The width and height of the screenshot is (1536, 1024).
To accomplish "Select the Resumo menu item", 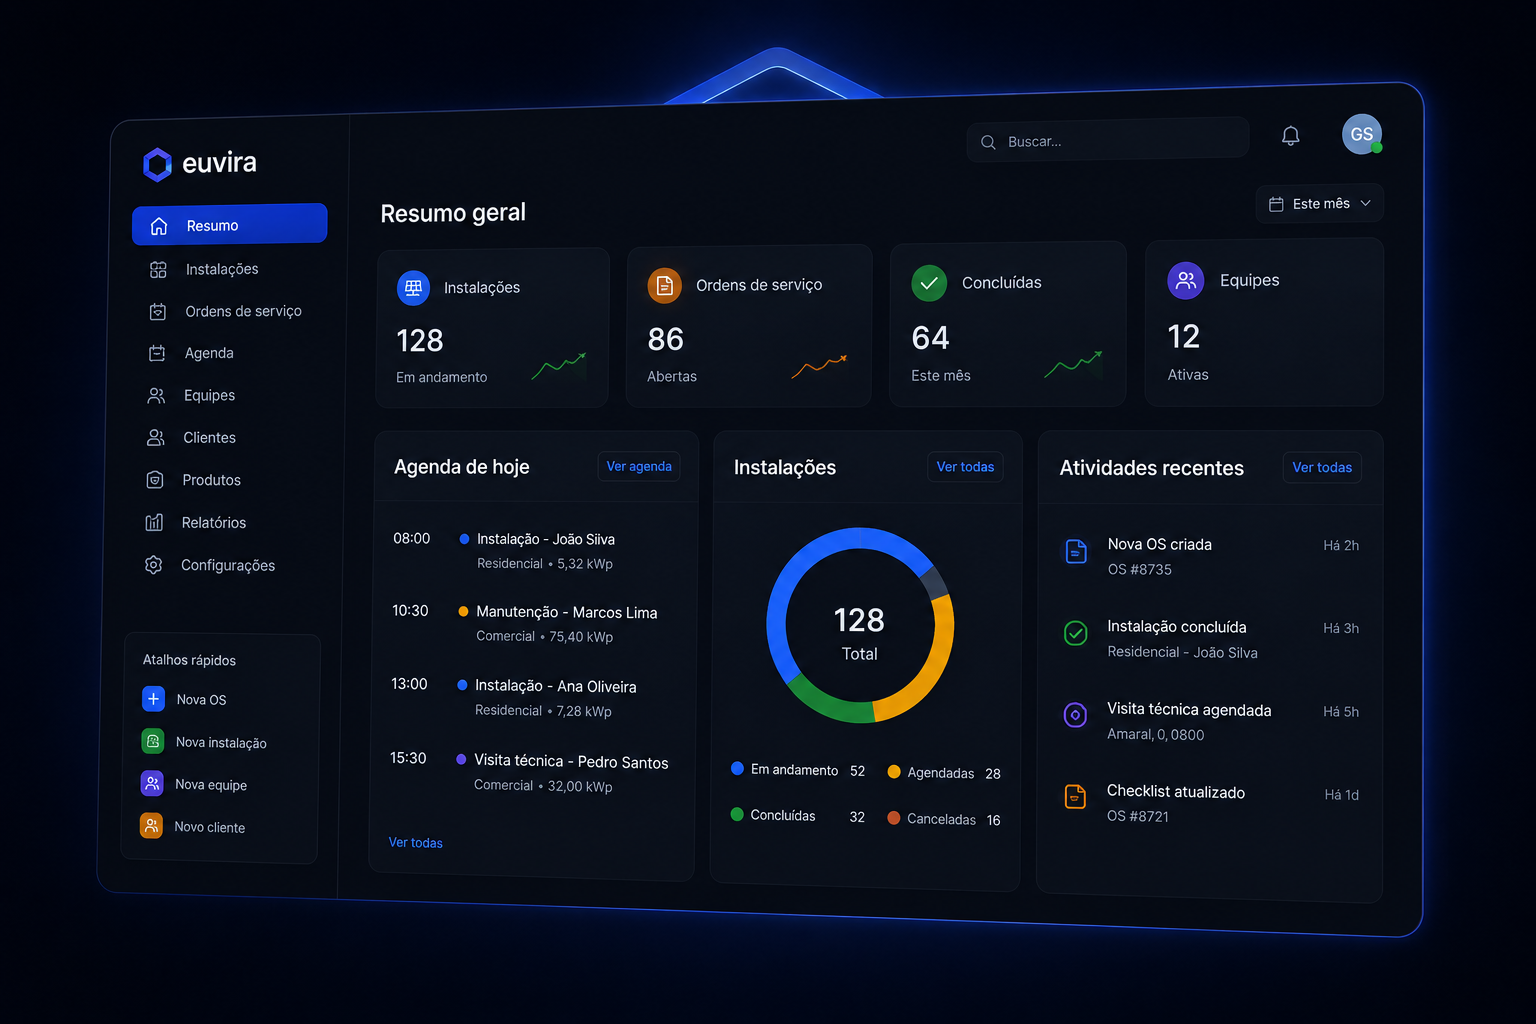I will pos(230,224).
